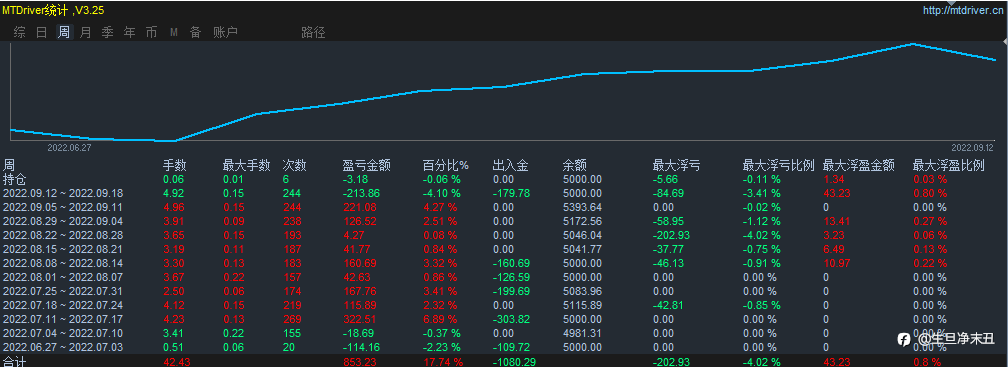This screenshot has height=367, width=1008.
Task: Click the 手数 column header
Action: (174, 165)
